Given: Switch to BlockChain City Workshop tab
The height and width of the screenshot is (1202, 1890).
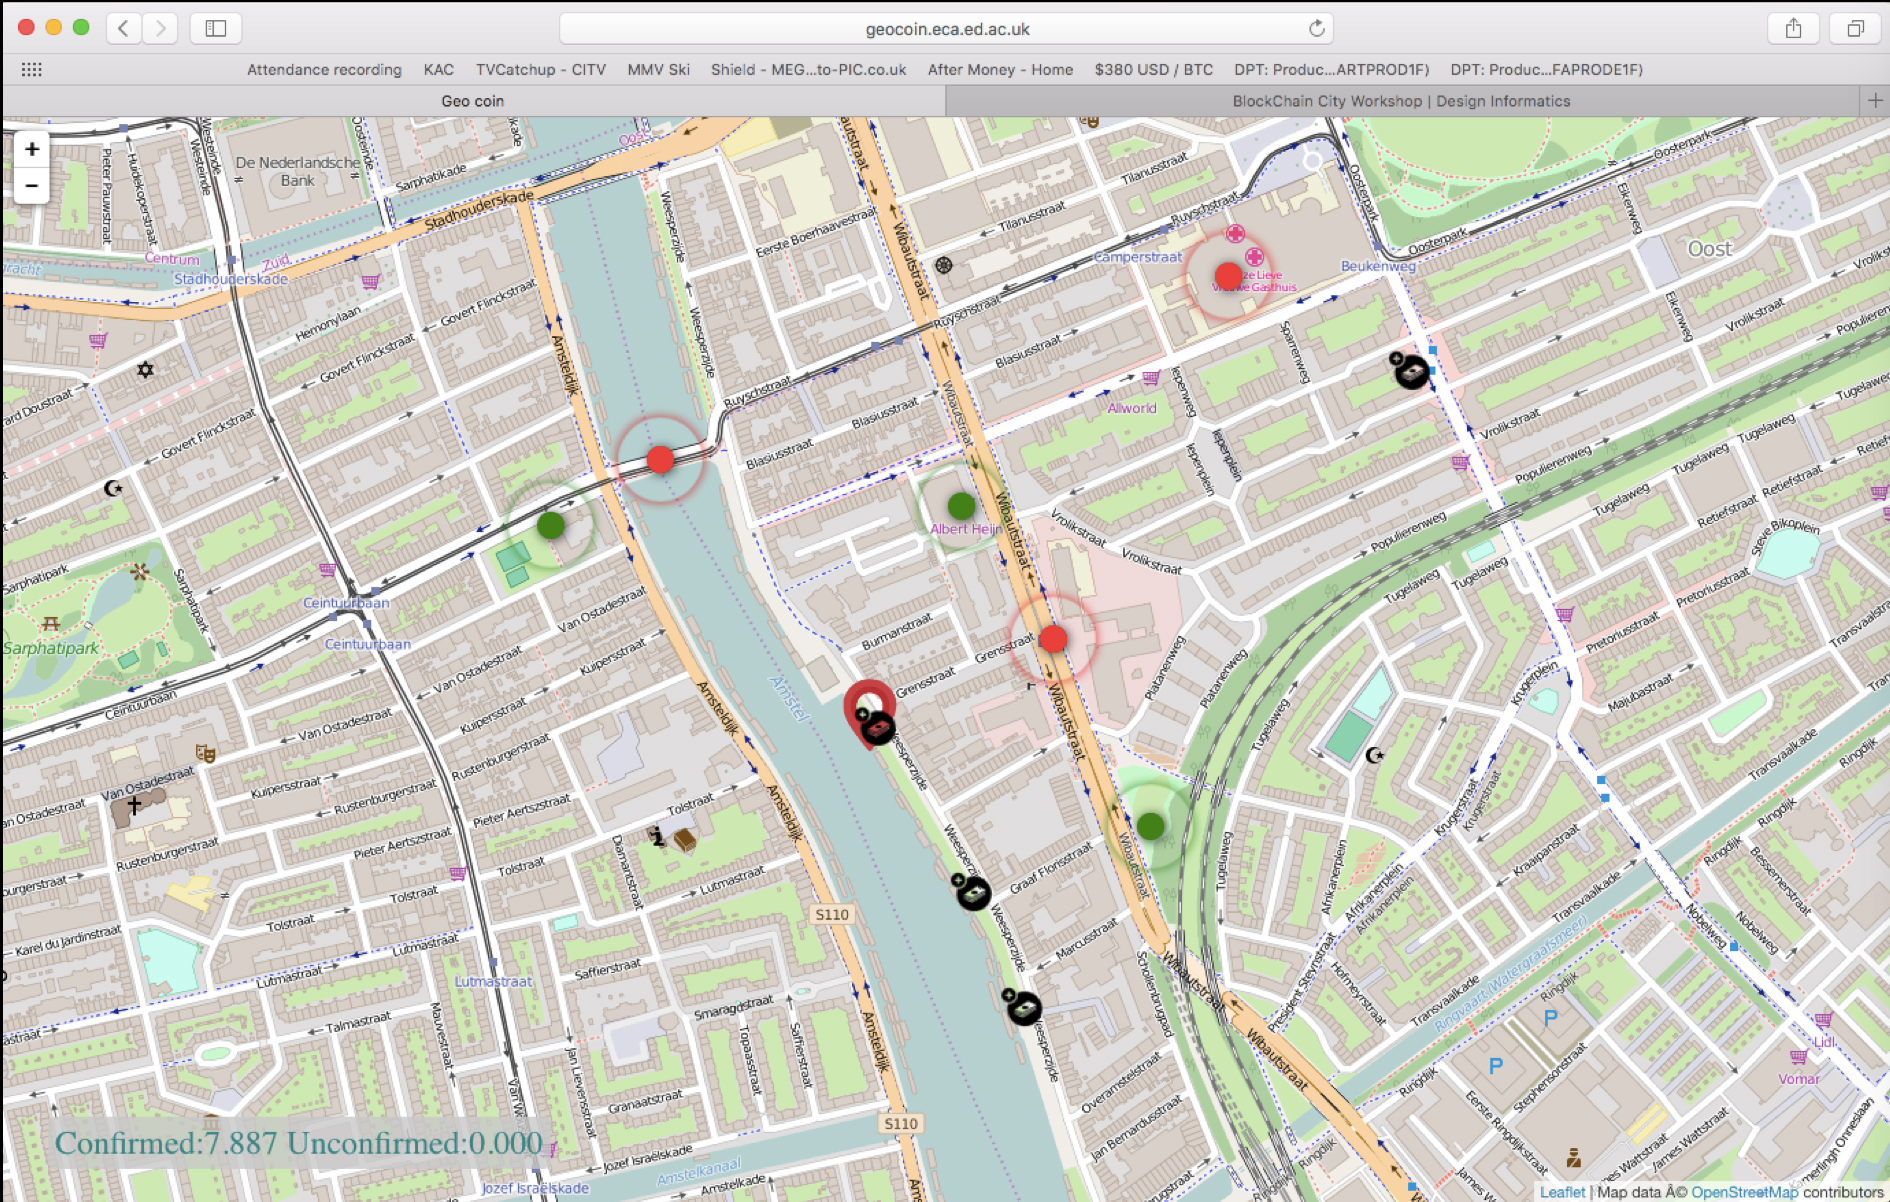Looking at the screenshot, I should pos(1400,101).
